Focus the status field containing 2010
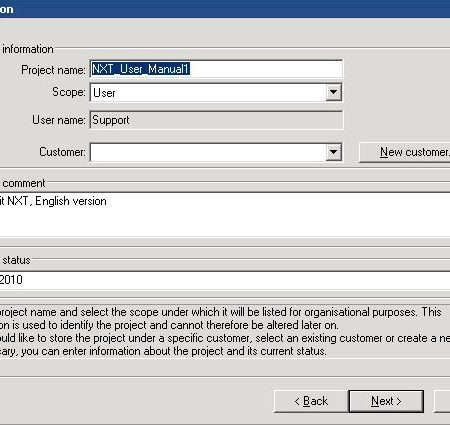450x425 pixels. (x=225, y=280)
